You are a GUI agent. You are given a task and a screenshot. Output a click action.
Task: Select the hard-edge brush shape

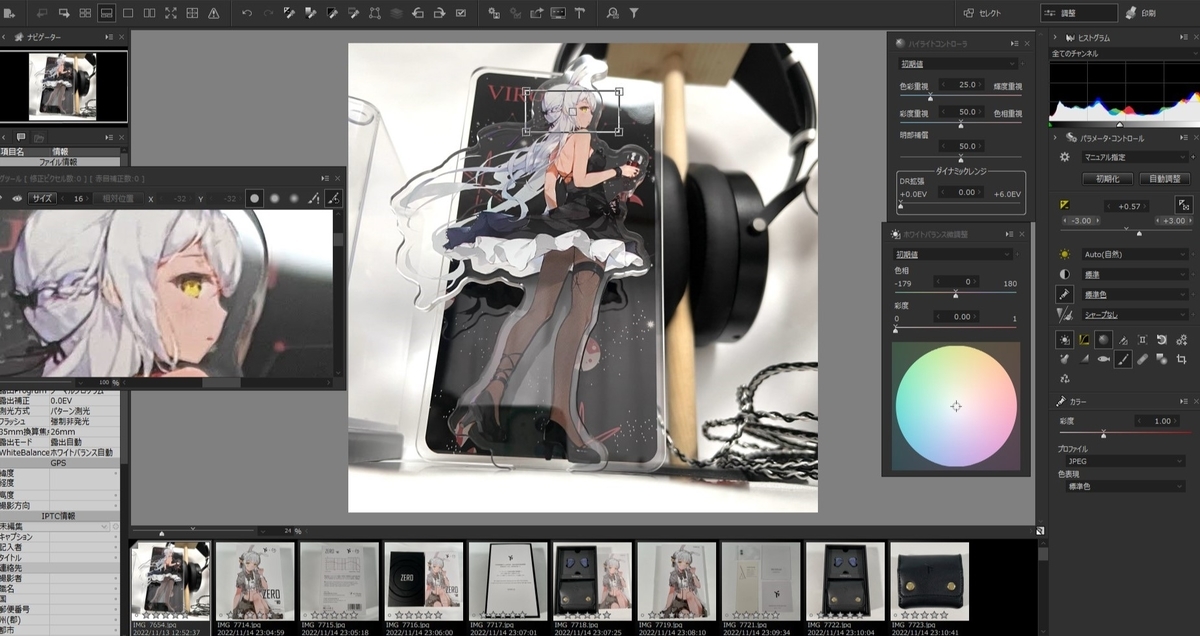(x=255, y=198)
